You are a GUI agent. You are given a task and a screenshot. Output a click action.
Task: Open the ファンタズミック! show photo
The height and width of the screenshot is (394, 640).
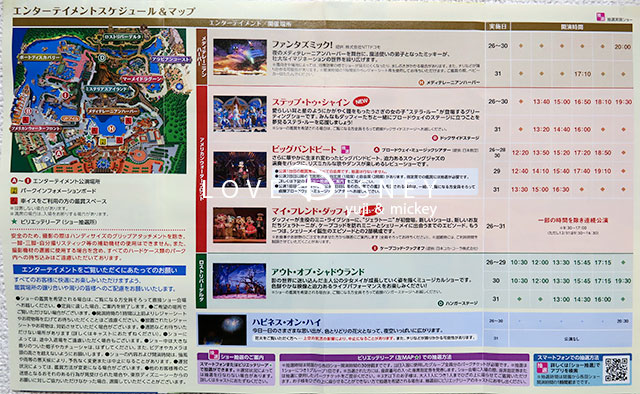[x=240, y=57]
